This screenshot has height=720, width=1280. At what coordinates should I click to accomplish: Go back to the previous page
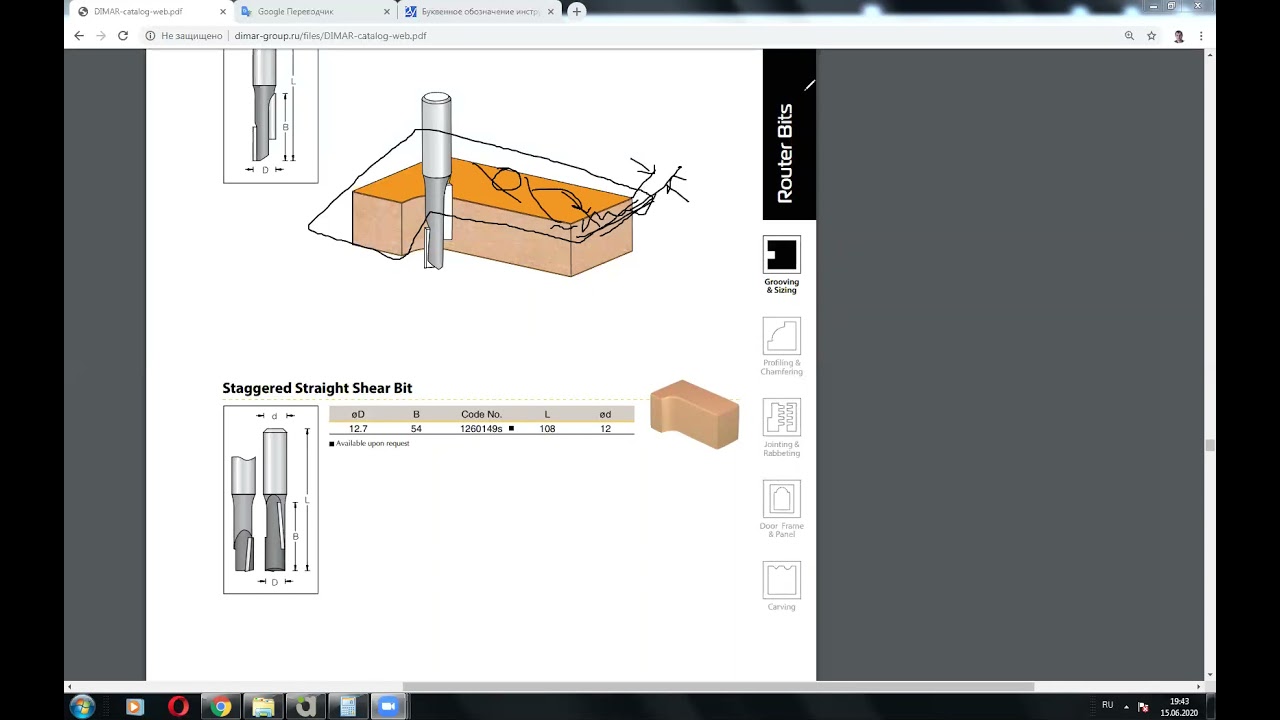coord(79,35)
